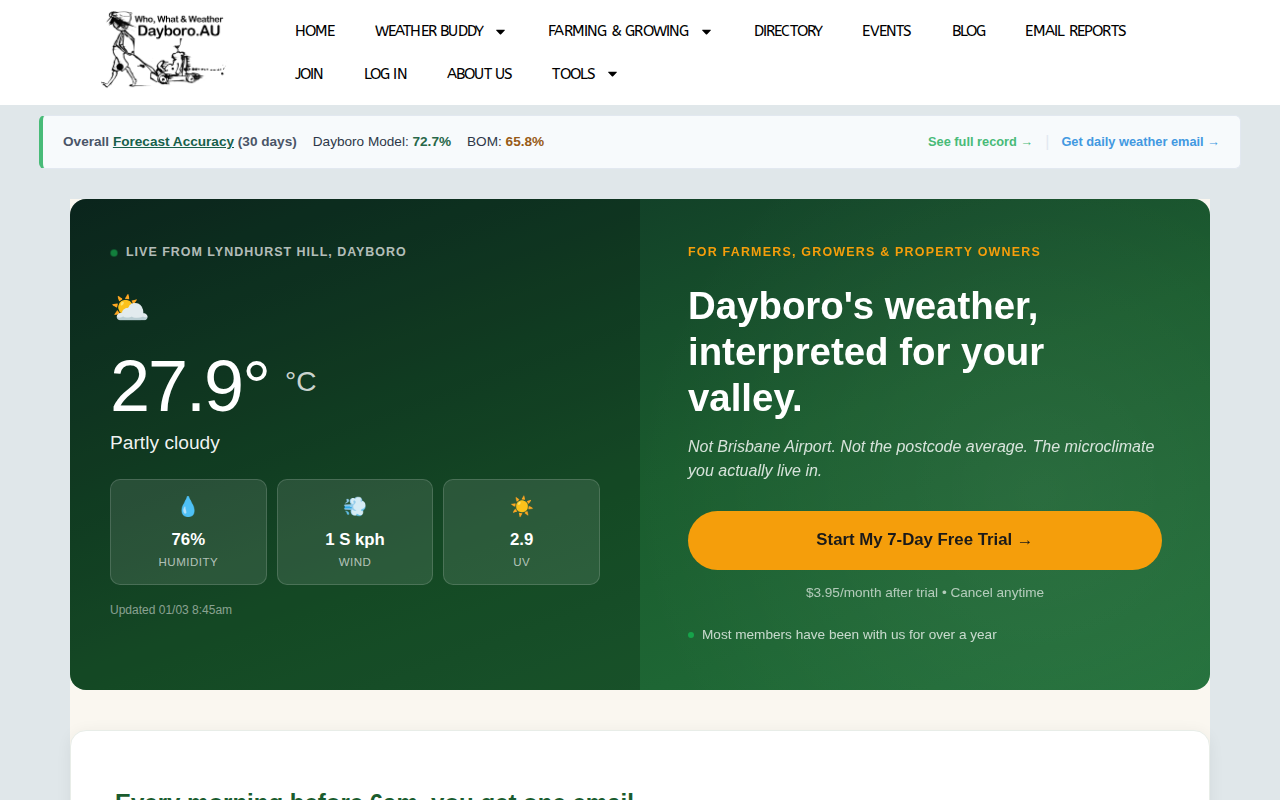Click the Partly cloudy condition text
1280x800 pixels.
[x=165, y=443]
